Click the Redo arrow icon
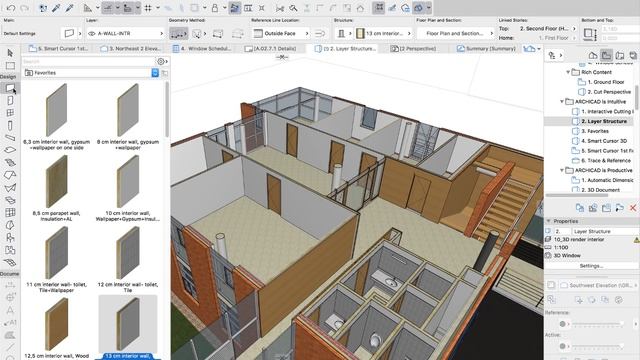The width and height of the screenshot is (640, 360). [x=24, y=8]
